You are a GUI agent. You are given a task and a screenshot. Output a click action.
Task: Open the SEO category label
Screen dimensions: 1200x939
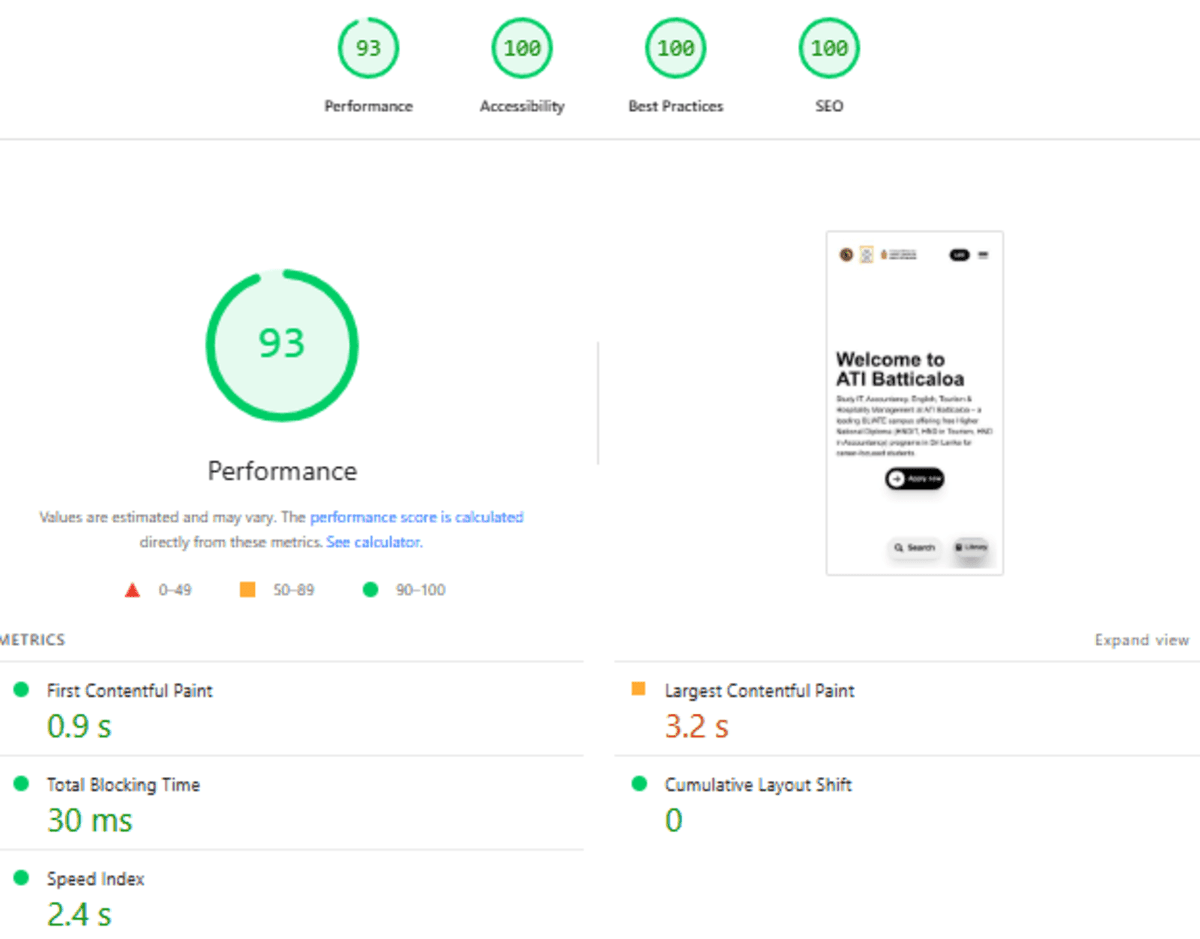(x=829, y=106)
